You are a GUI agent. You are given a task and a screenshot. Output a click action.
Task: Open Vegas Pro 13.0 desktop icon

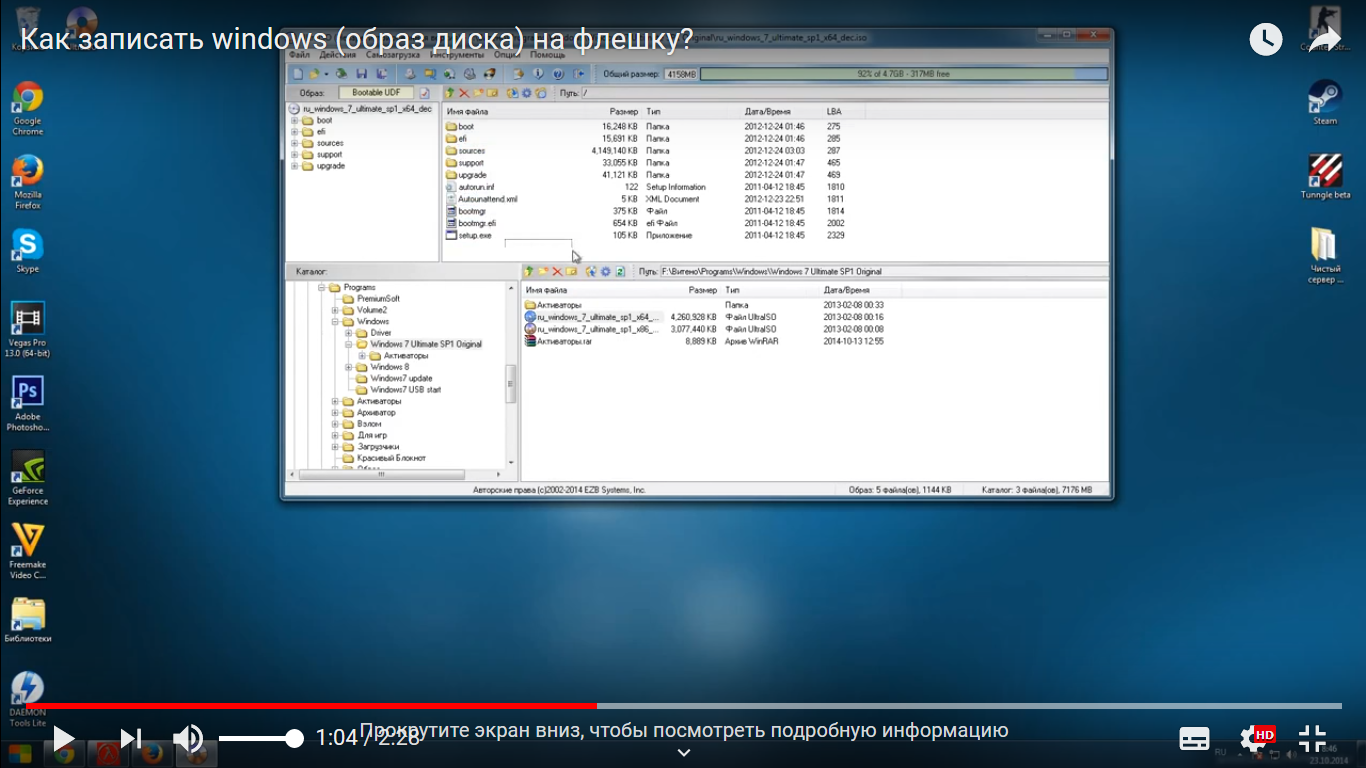(28, 330)
